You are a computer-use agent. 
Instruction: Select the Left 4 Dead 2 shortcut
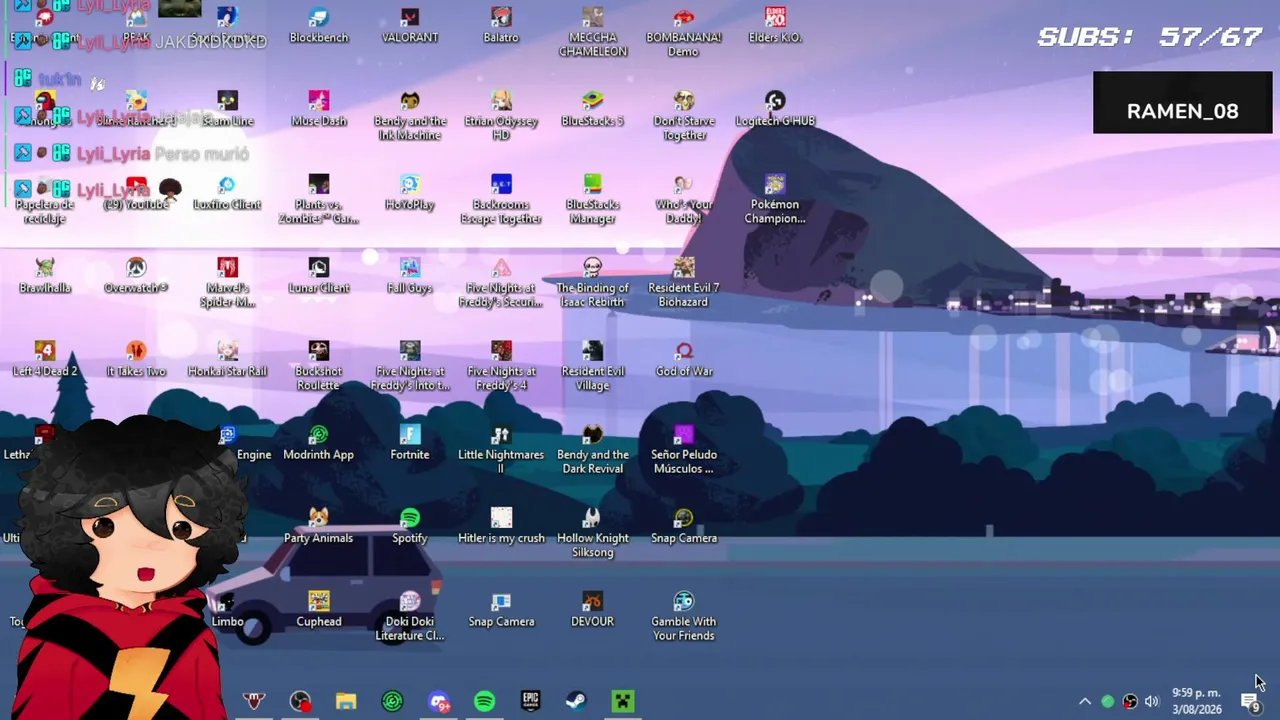(x=45, y=359)
